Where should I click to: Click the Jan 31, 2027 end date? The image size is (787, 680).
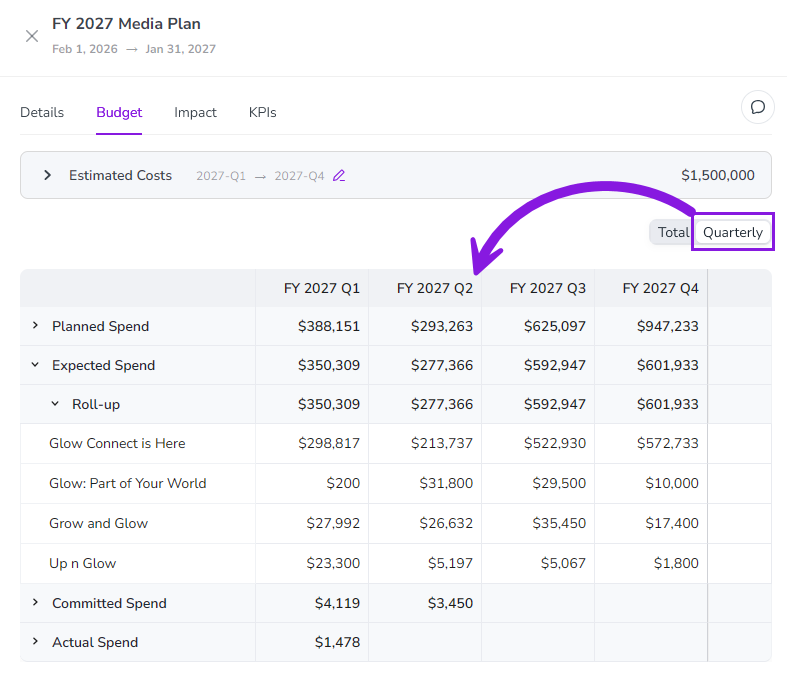[181, 49]
